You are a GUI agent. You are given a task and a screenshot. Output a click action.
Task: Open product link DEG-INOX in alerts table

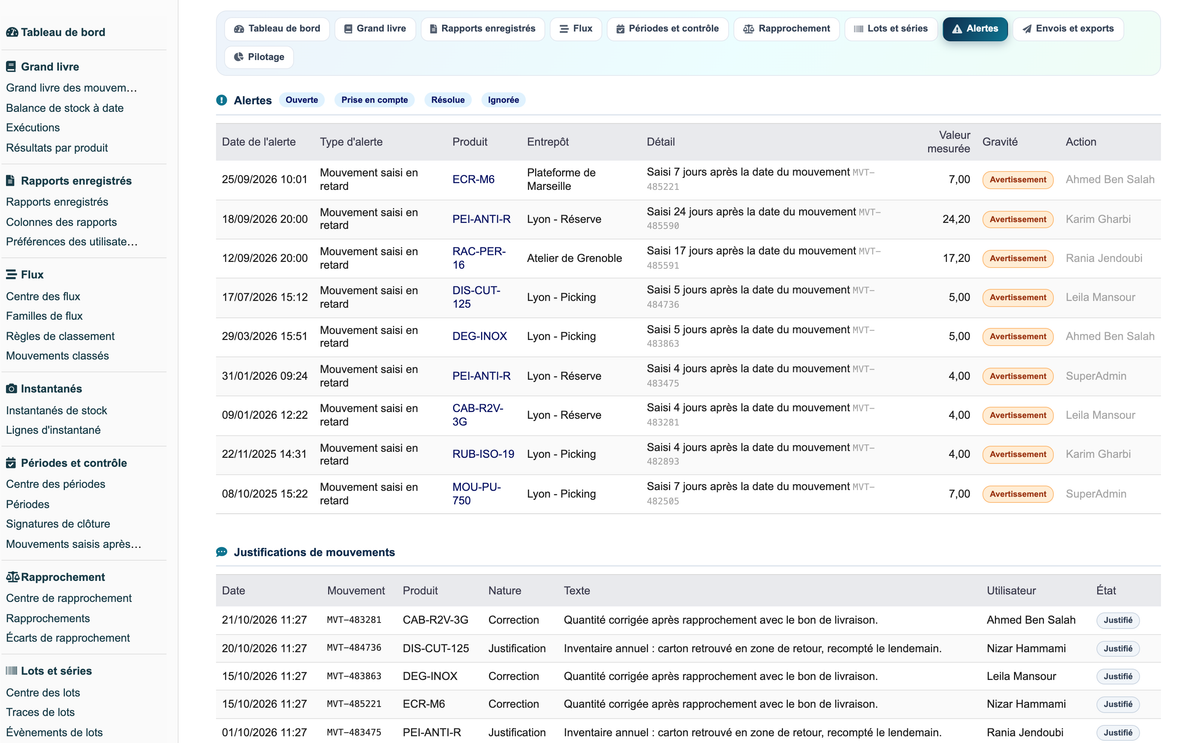[x=480, y=337]
